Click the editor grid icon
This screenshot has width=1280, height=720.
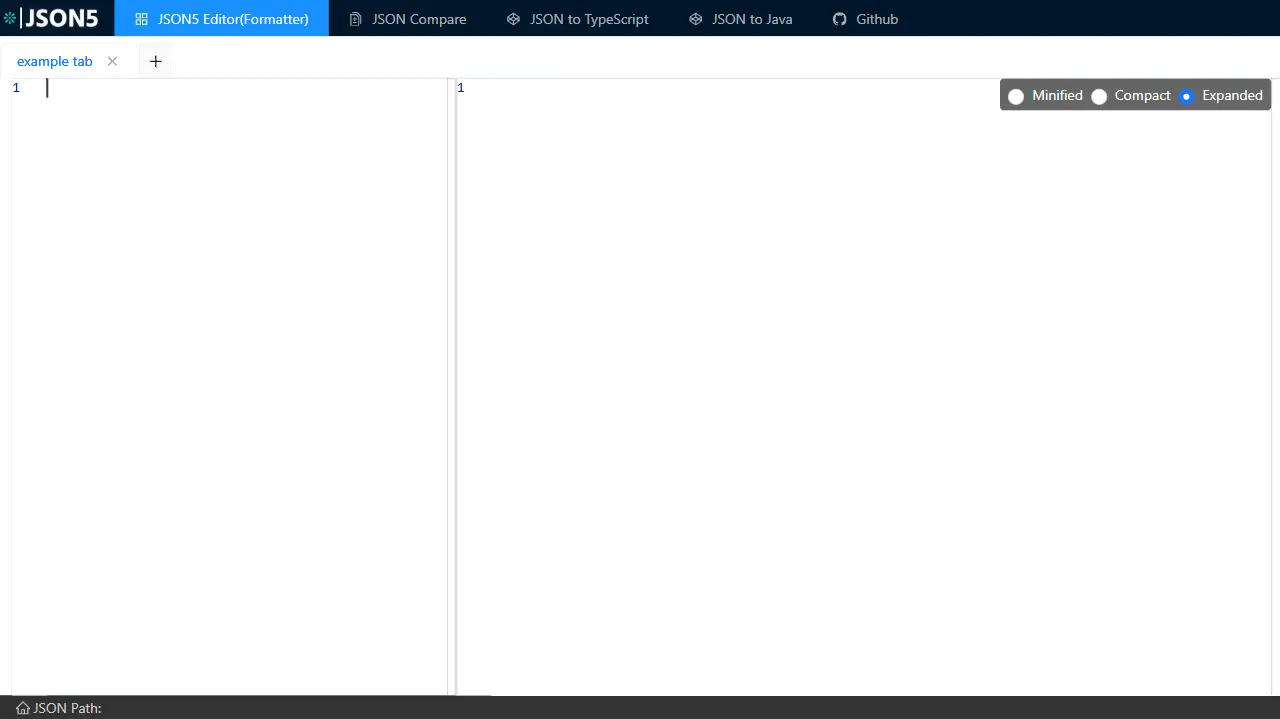pyautogui.click(x=141, y=19)
